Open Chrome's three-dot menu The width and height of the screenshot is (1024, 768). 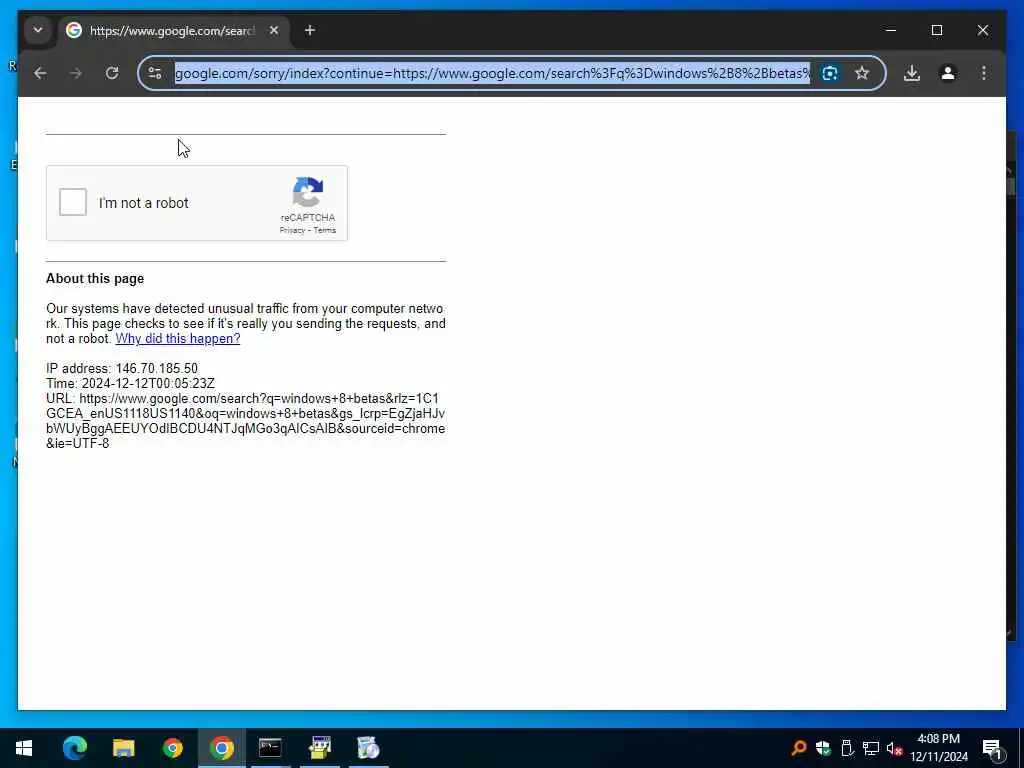[984, 73]
